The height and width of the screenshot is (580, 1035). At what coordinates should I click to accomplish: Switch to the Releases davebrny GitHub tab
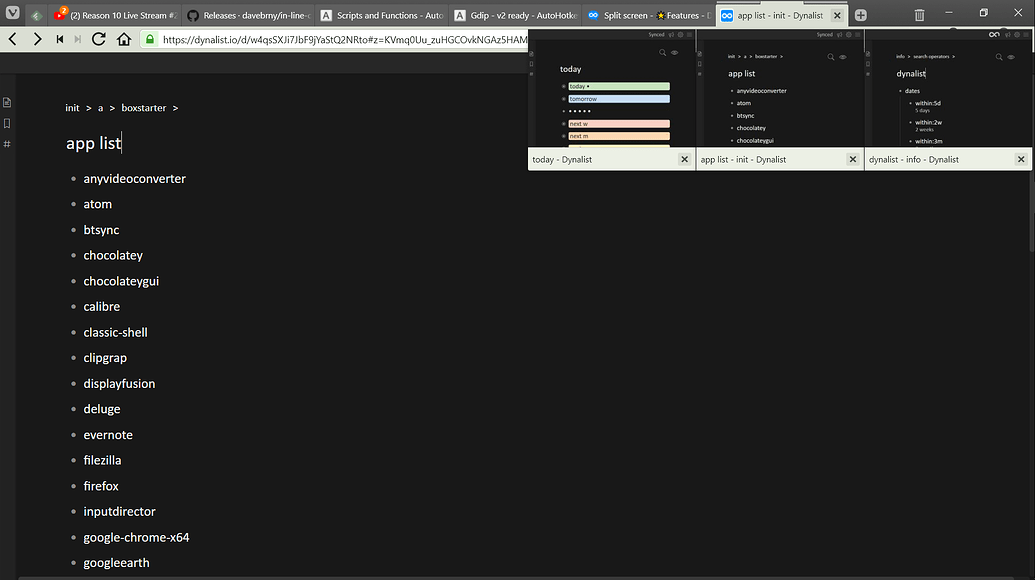point(249,15)
